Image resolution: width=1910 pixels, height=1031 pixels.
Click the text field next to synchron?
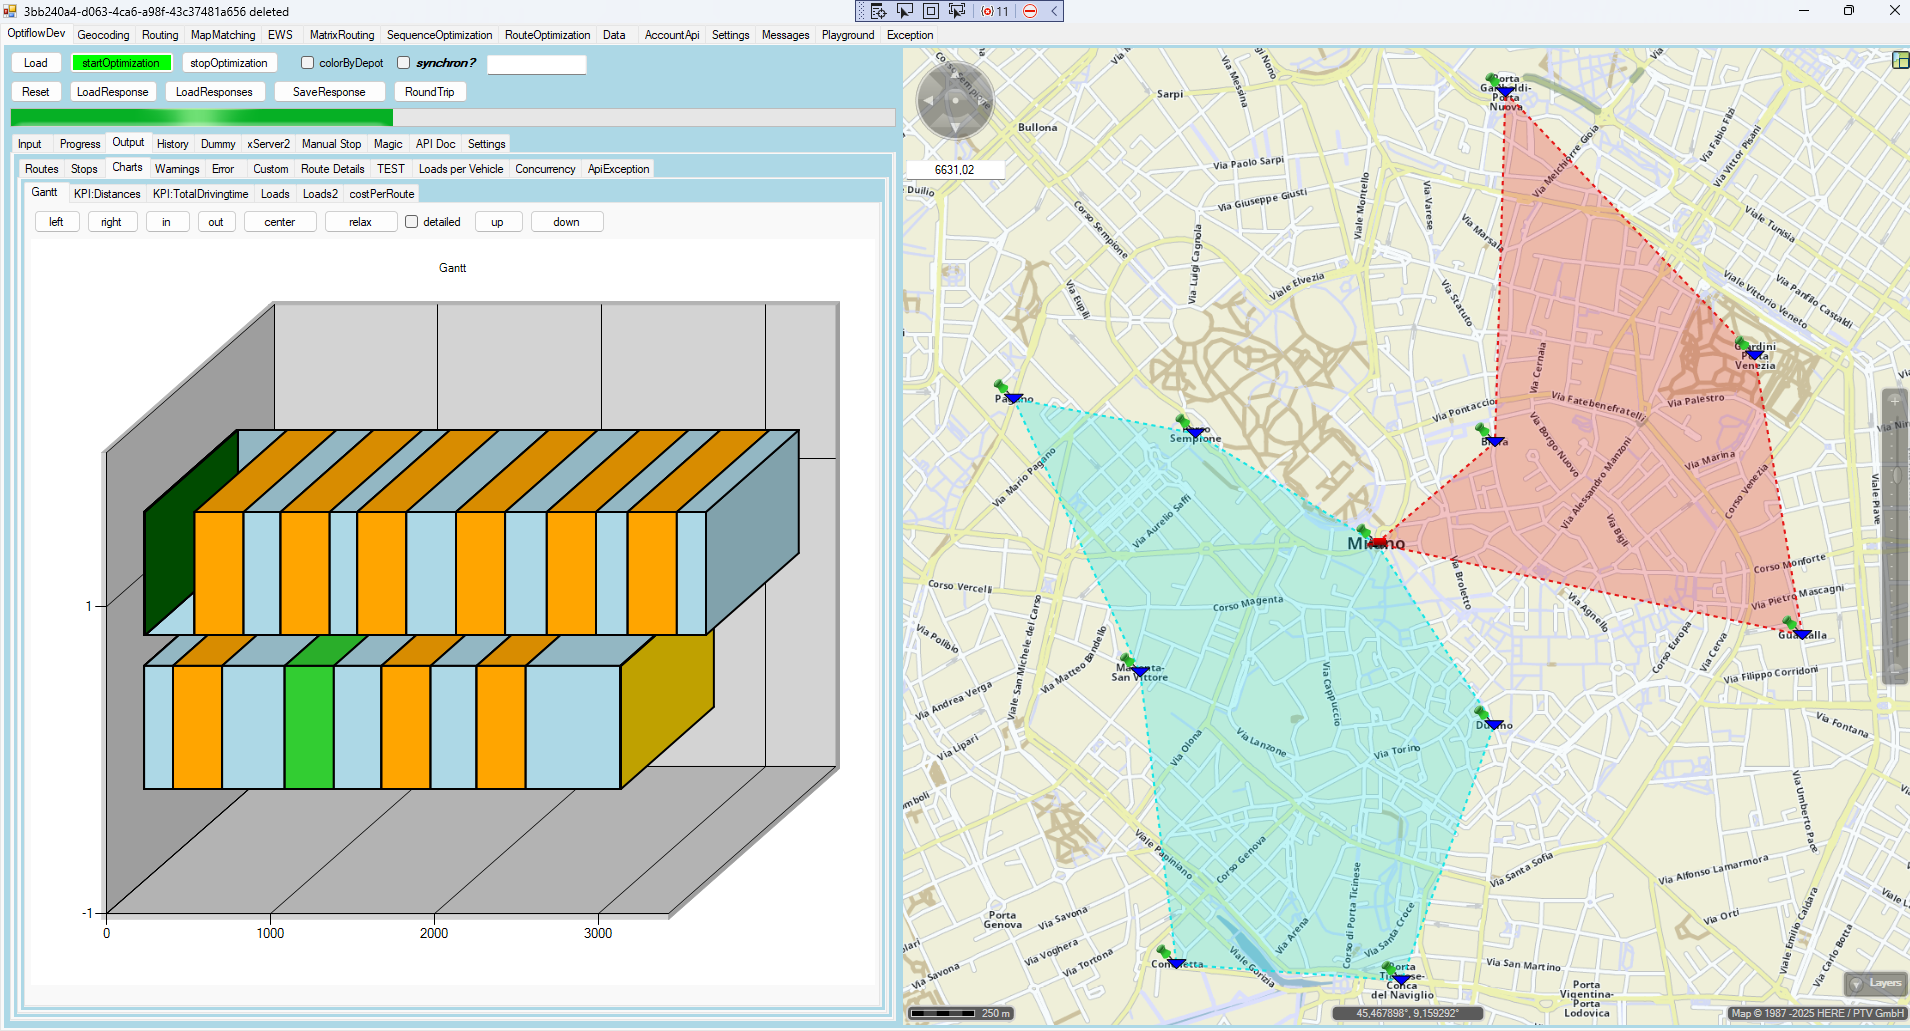click(x=536, y=64)
